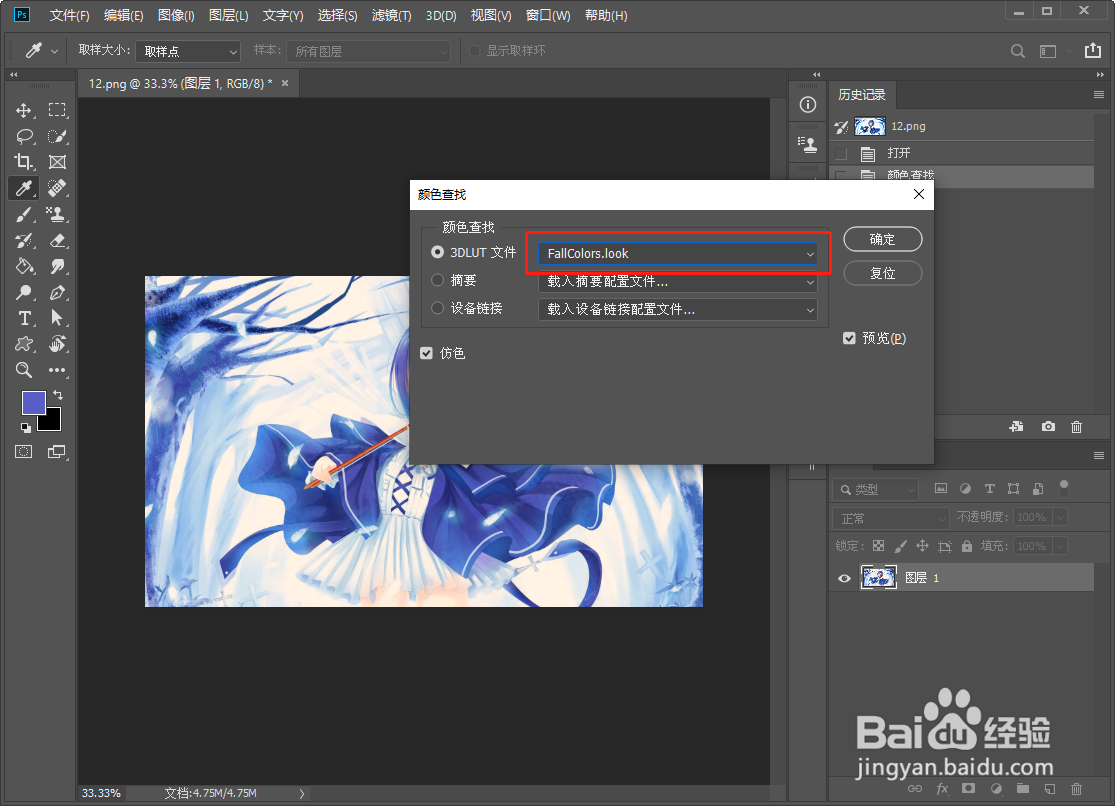Open the layer filter 类型 dropdown

[875, 489]
